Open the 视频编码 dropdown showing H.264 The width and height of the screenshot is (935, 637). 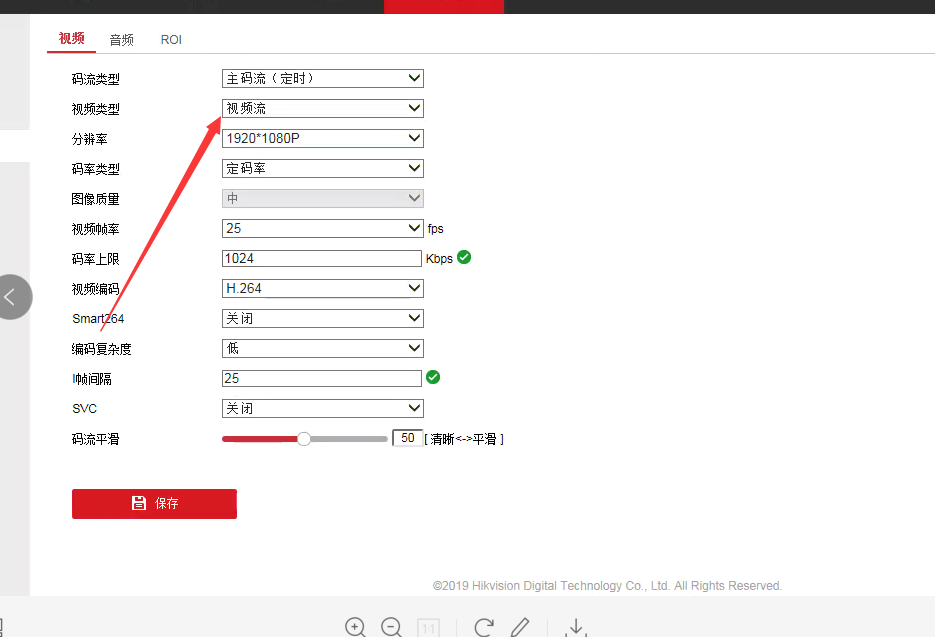click(323, 288)
